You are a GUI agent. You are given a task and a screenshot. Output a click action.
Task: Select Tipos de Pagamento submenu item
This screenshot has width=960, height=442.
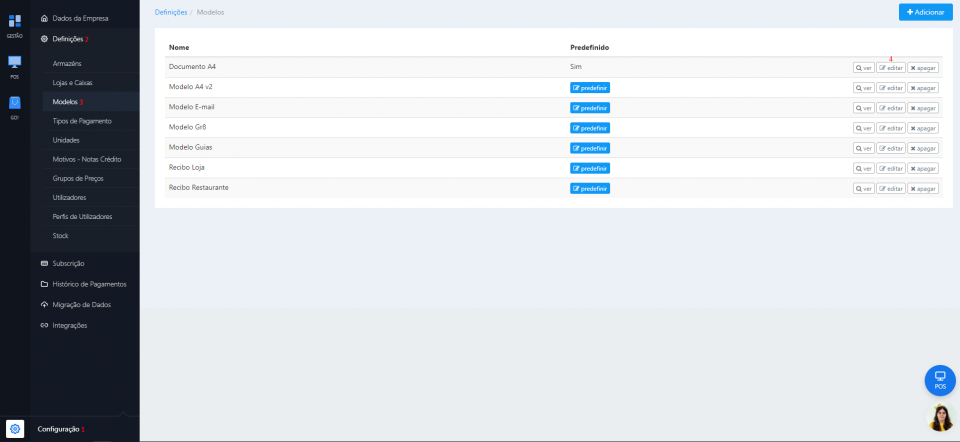tap(82, 121)
